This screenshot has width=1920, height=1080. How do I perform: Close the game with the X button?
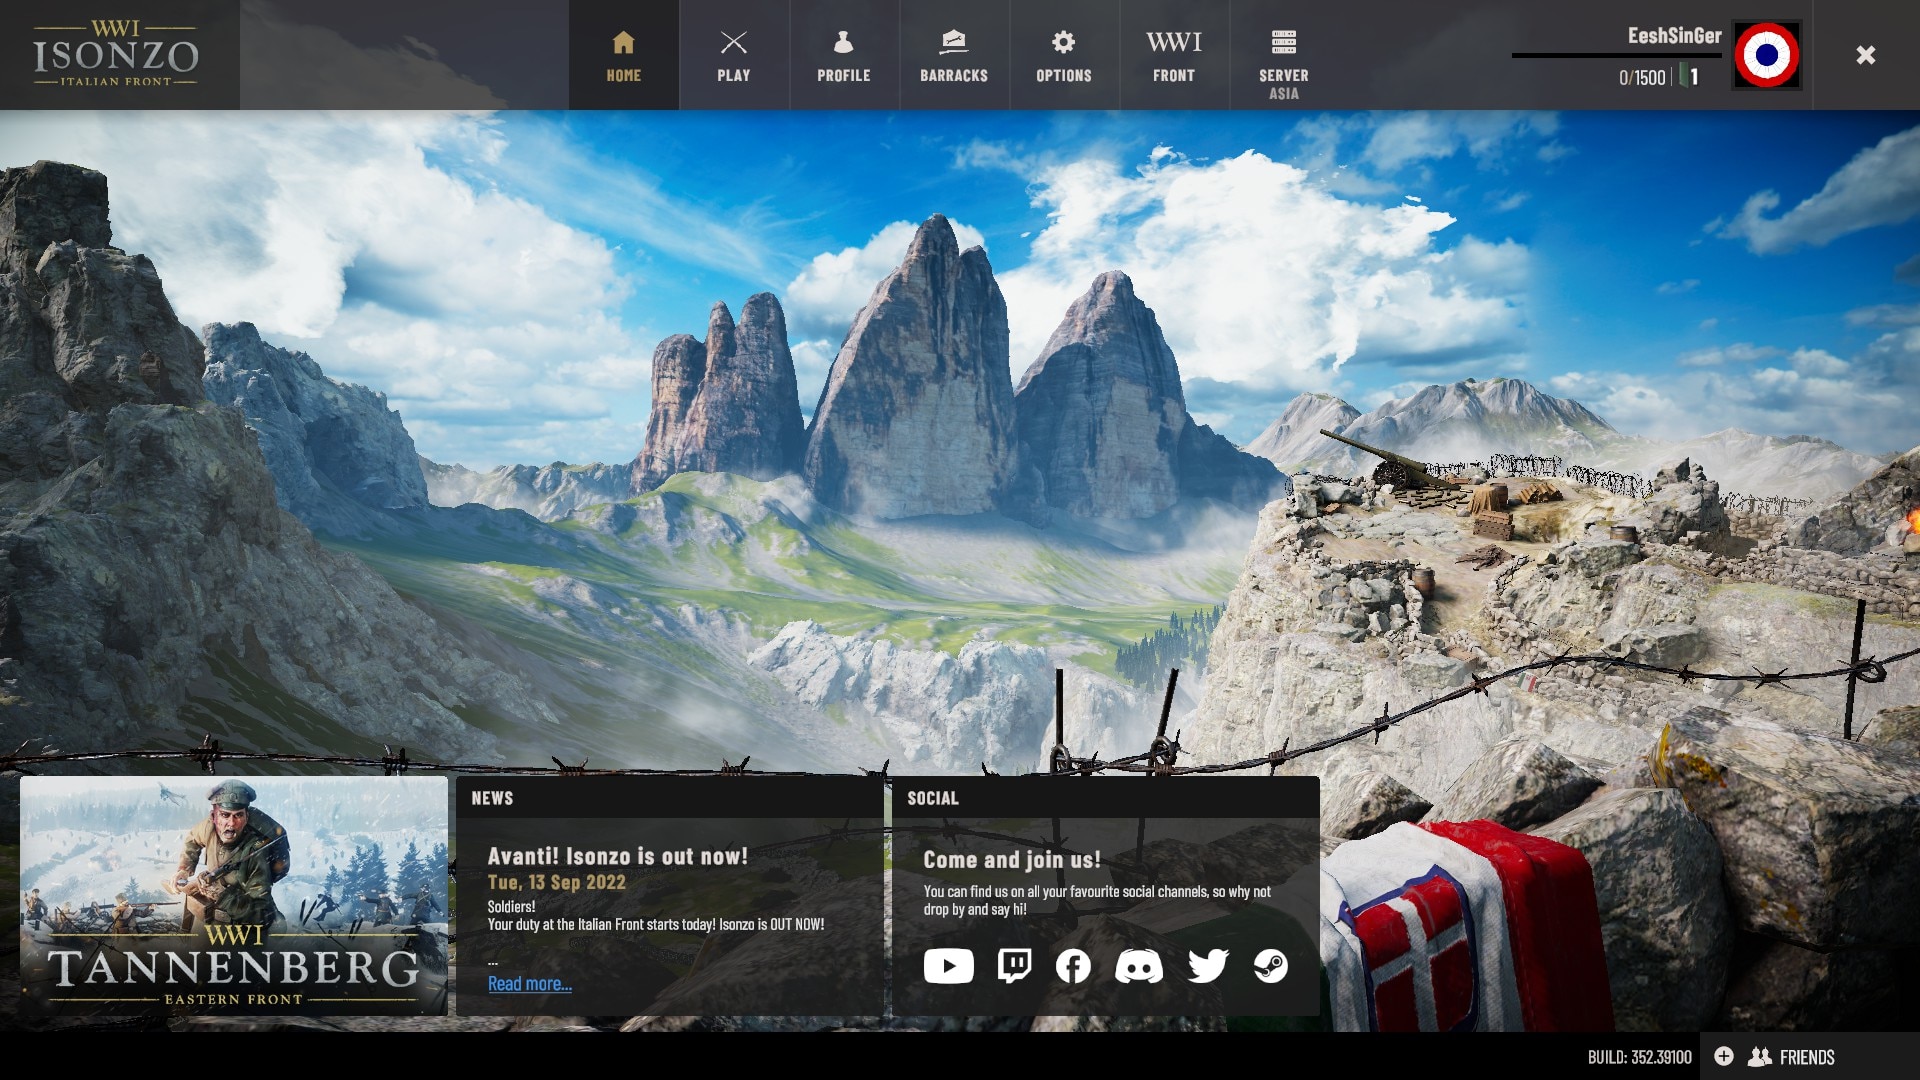coord(1865,55)
